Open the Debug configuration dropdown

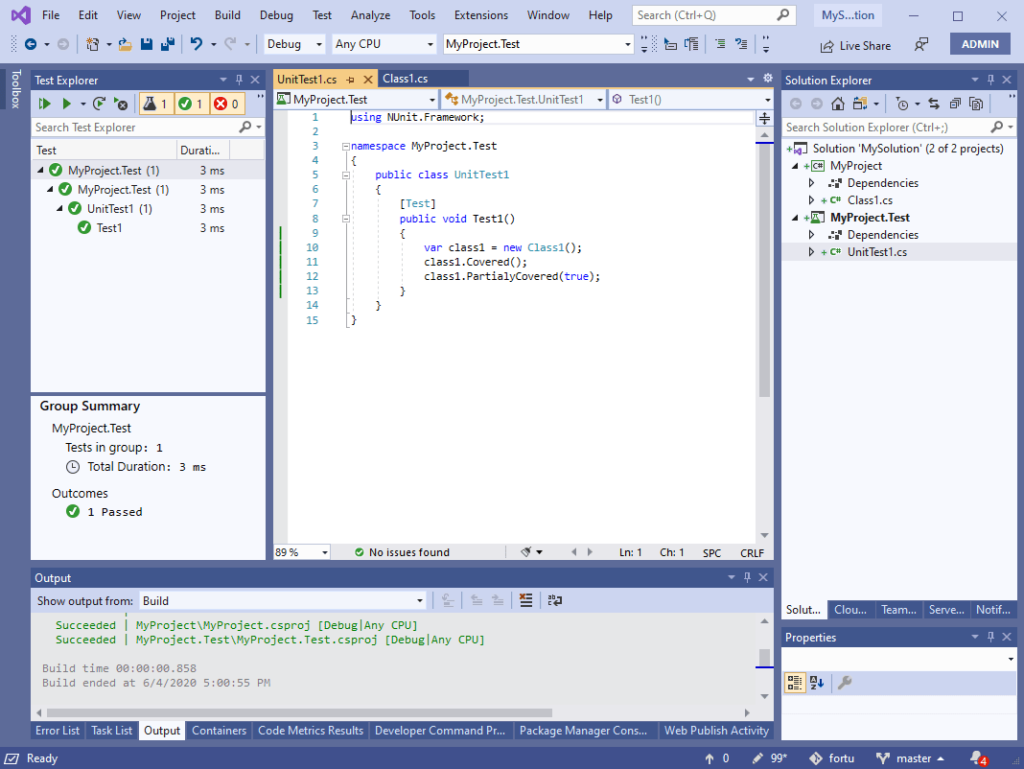tap(293, 44)
